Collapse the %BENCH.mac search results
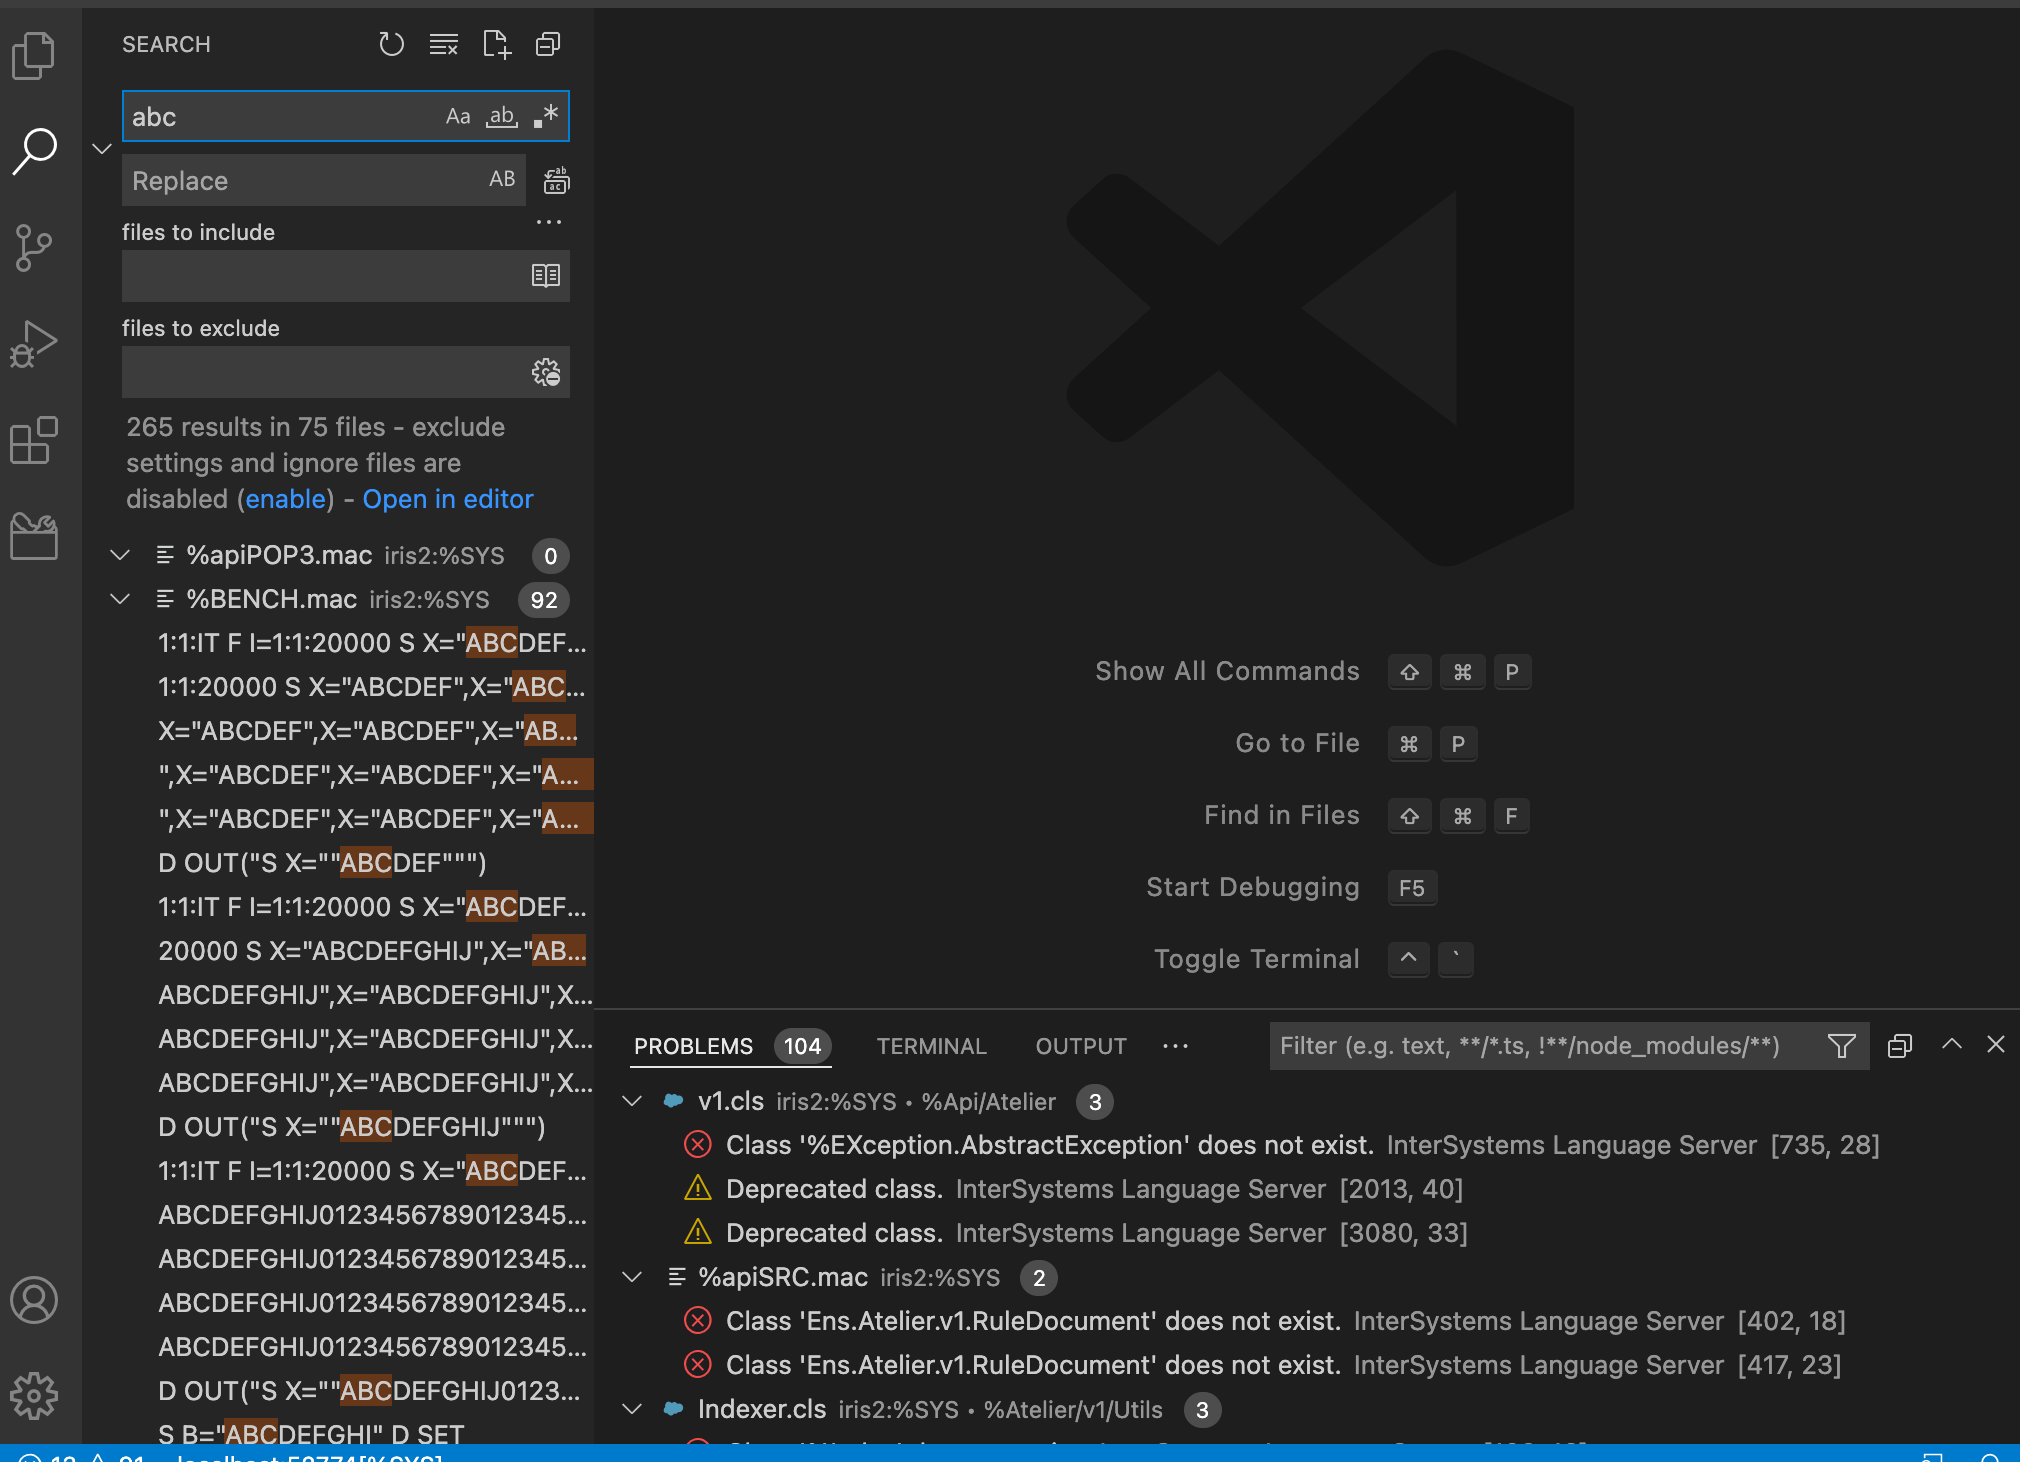The height and width of the screenshot is (1462, 2020). [x=120, y=599]
